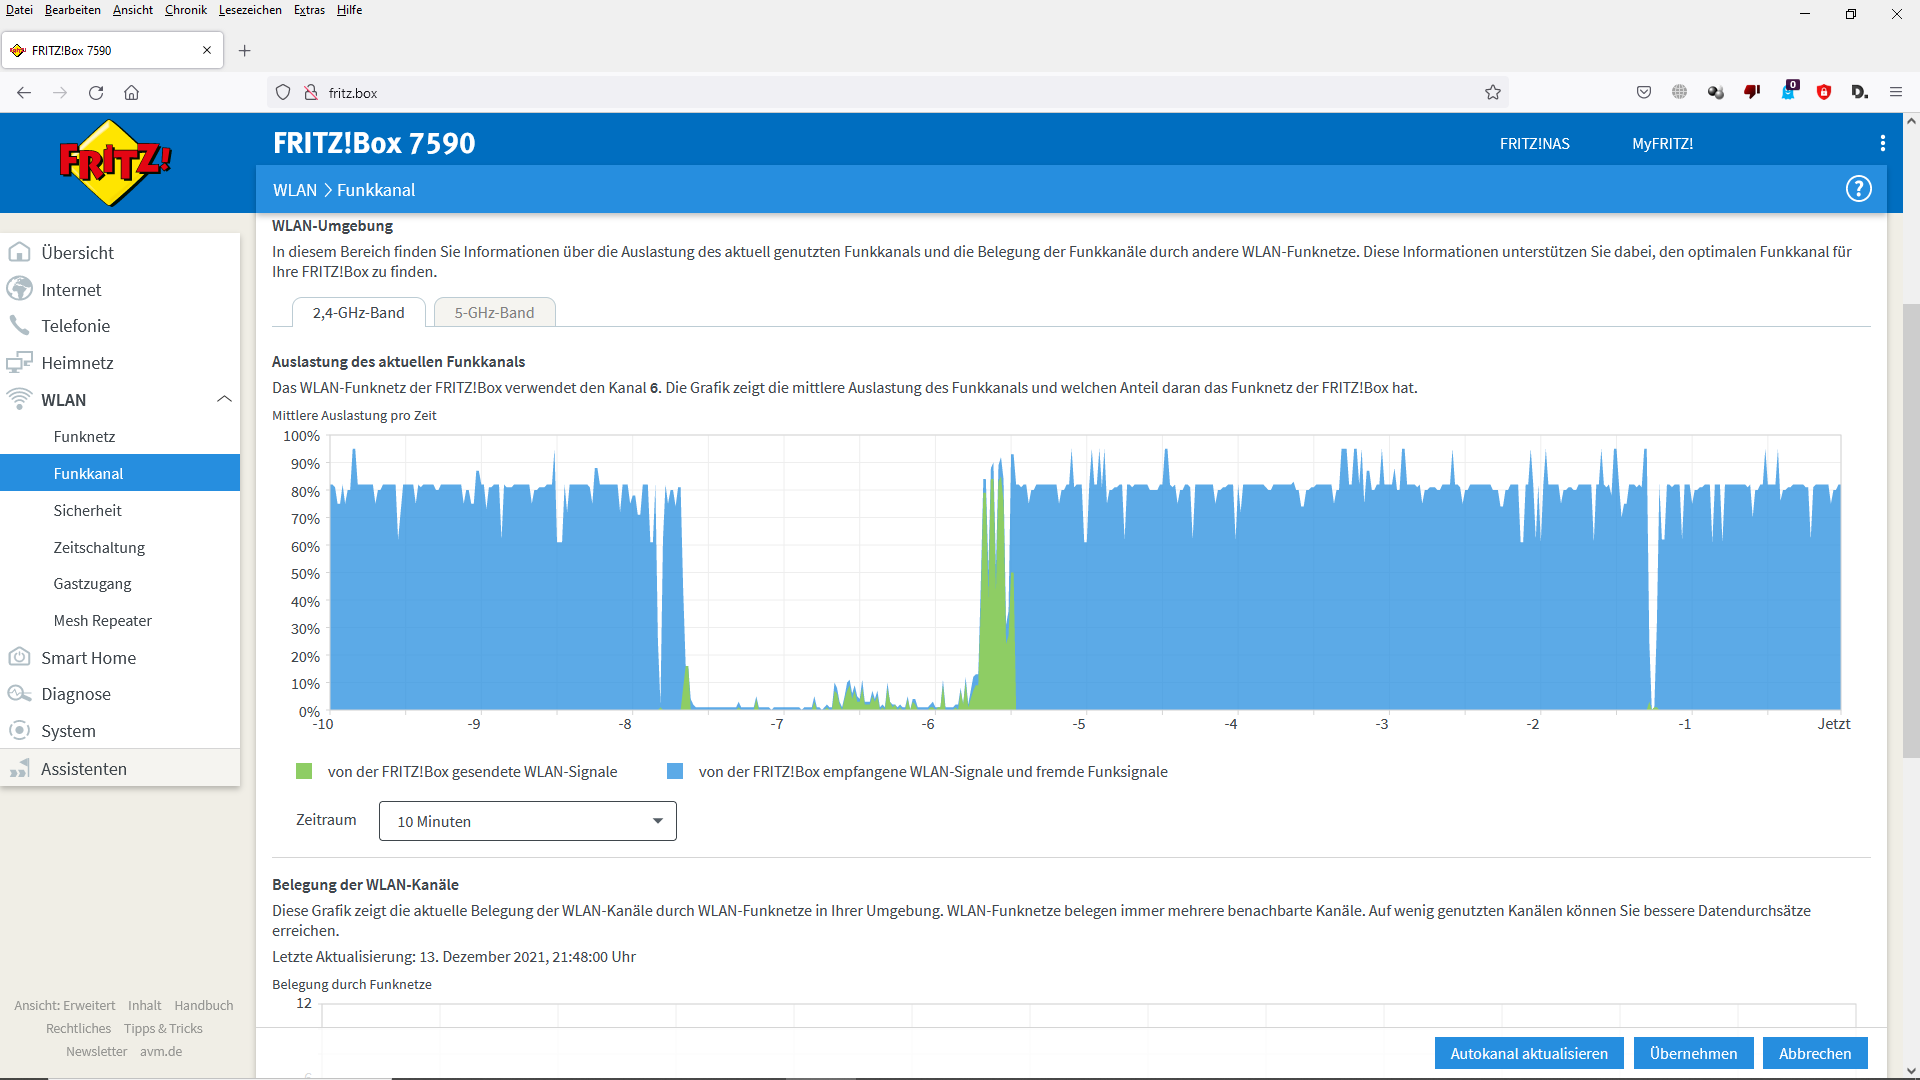
Task: Select Gastzugang in sidebar
Action: click(120, 583)
